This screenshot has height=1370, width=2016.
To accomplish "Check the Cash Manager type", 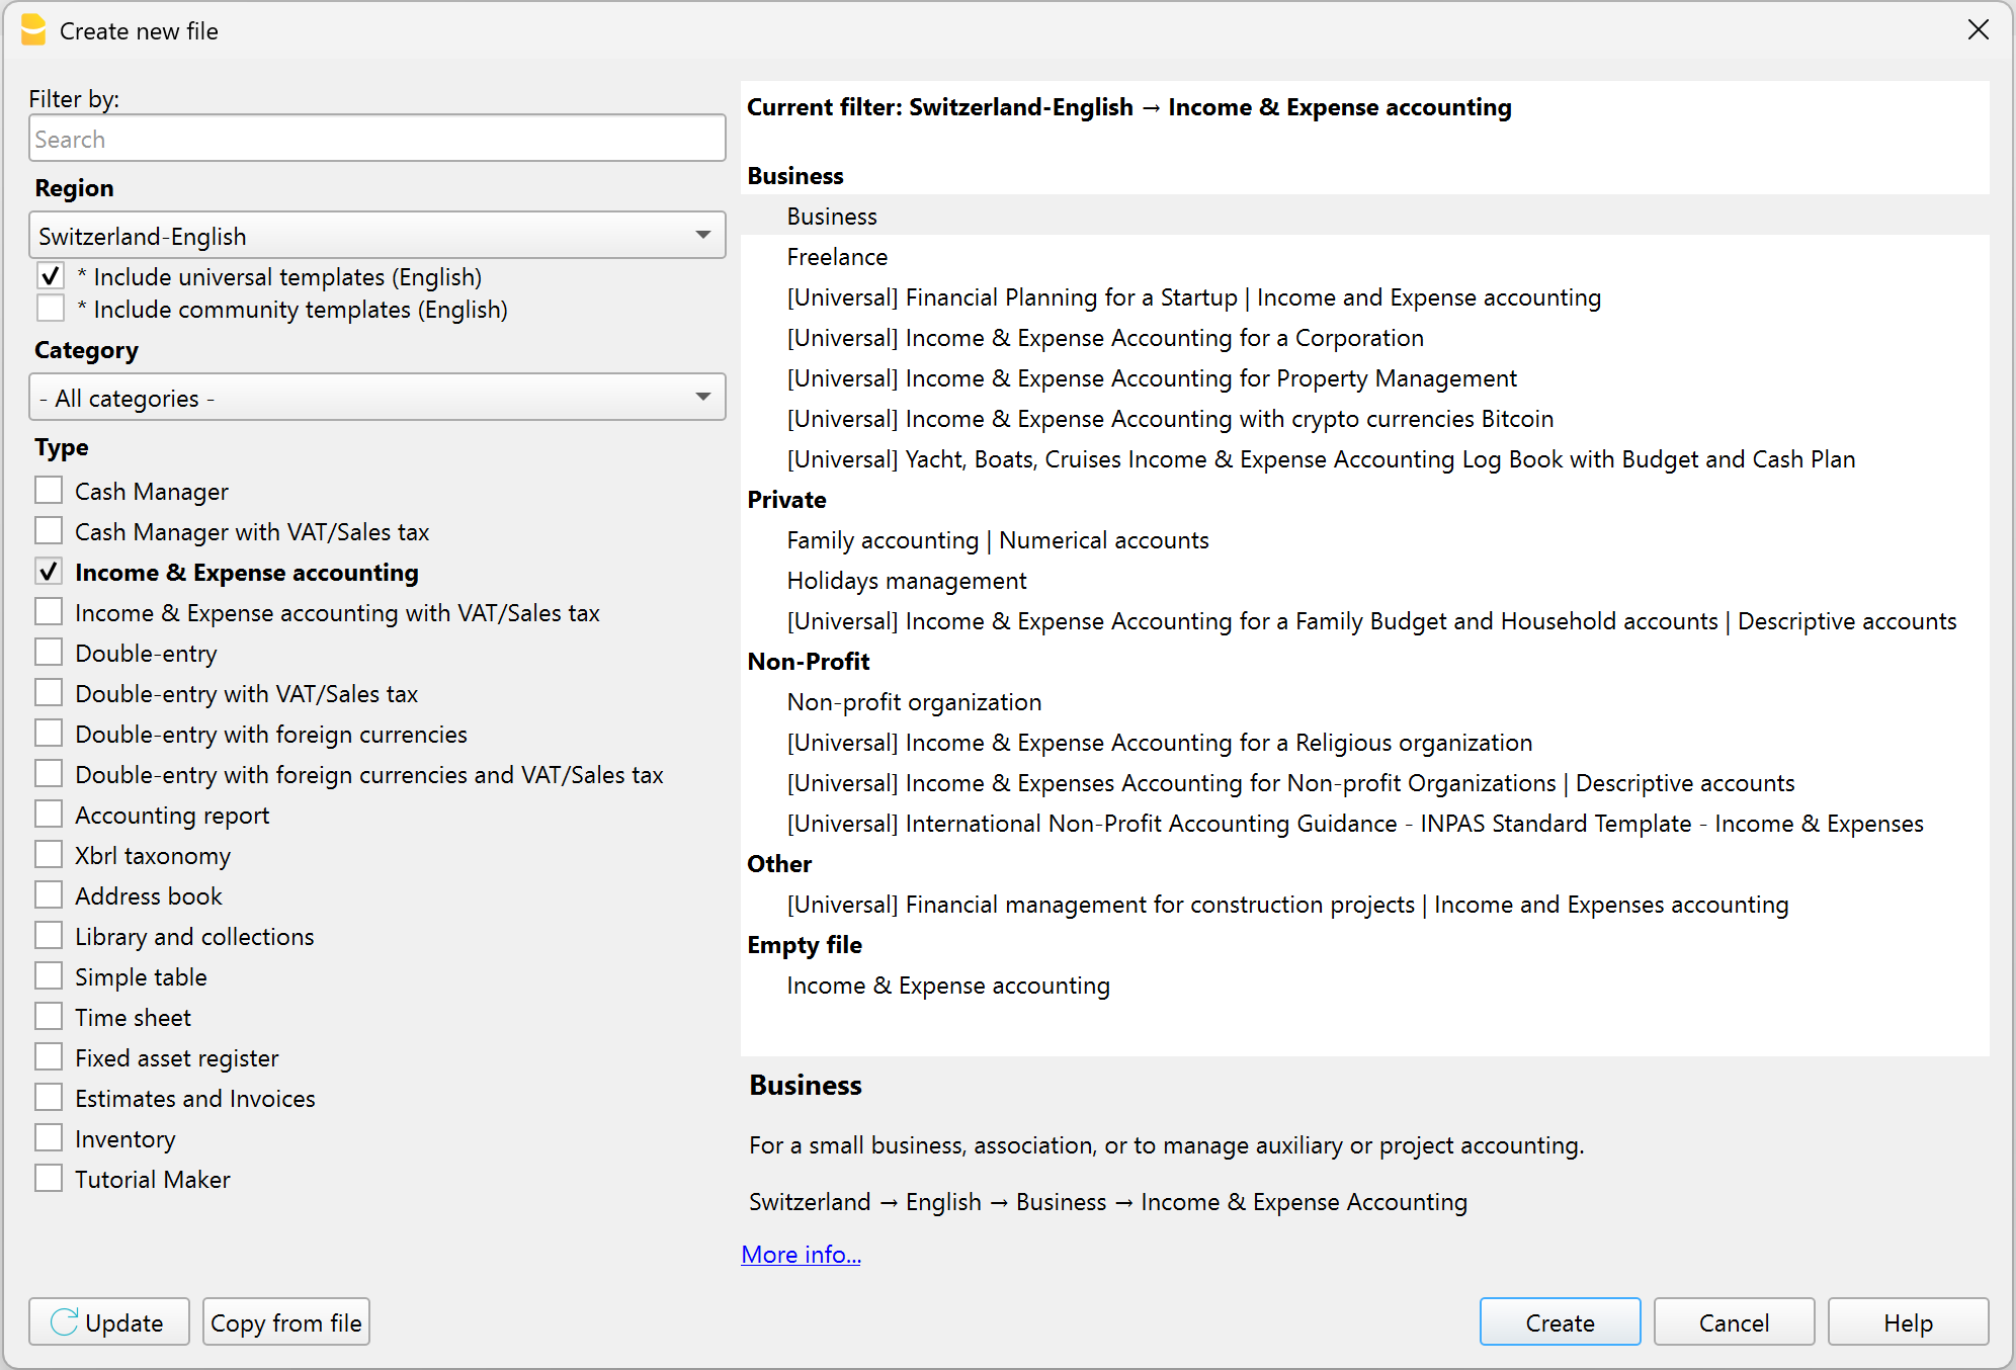I will 49,491.
